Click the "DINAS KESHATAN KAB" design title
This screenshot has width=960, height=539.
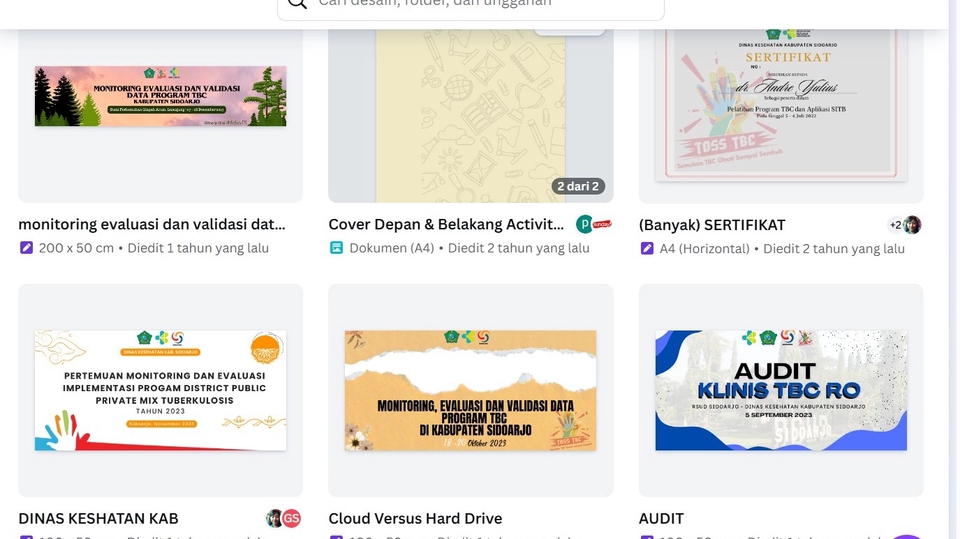[98, 518]
